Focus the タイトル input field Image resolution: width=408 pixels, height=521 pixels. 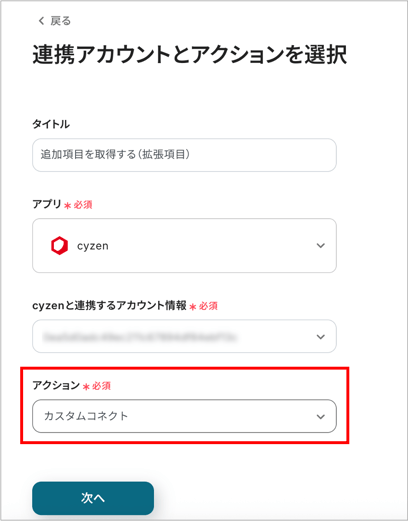tap(184, 155)
